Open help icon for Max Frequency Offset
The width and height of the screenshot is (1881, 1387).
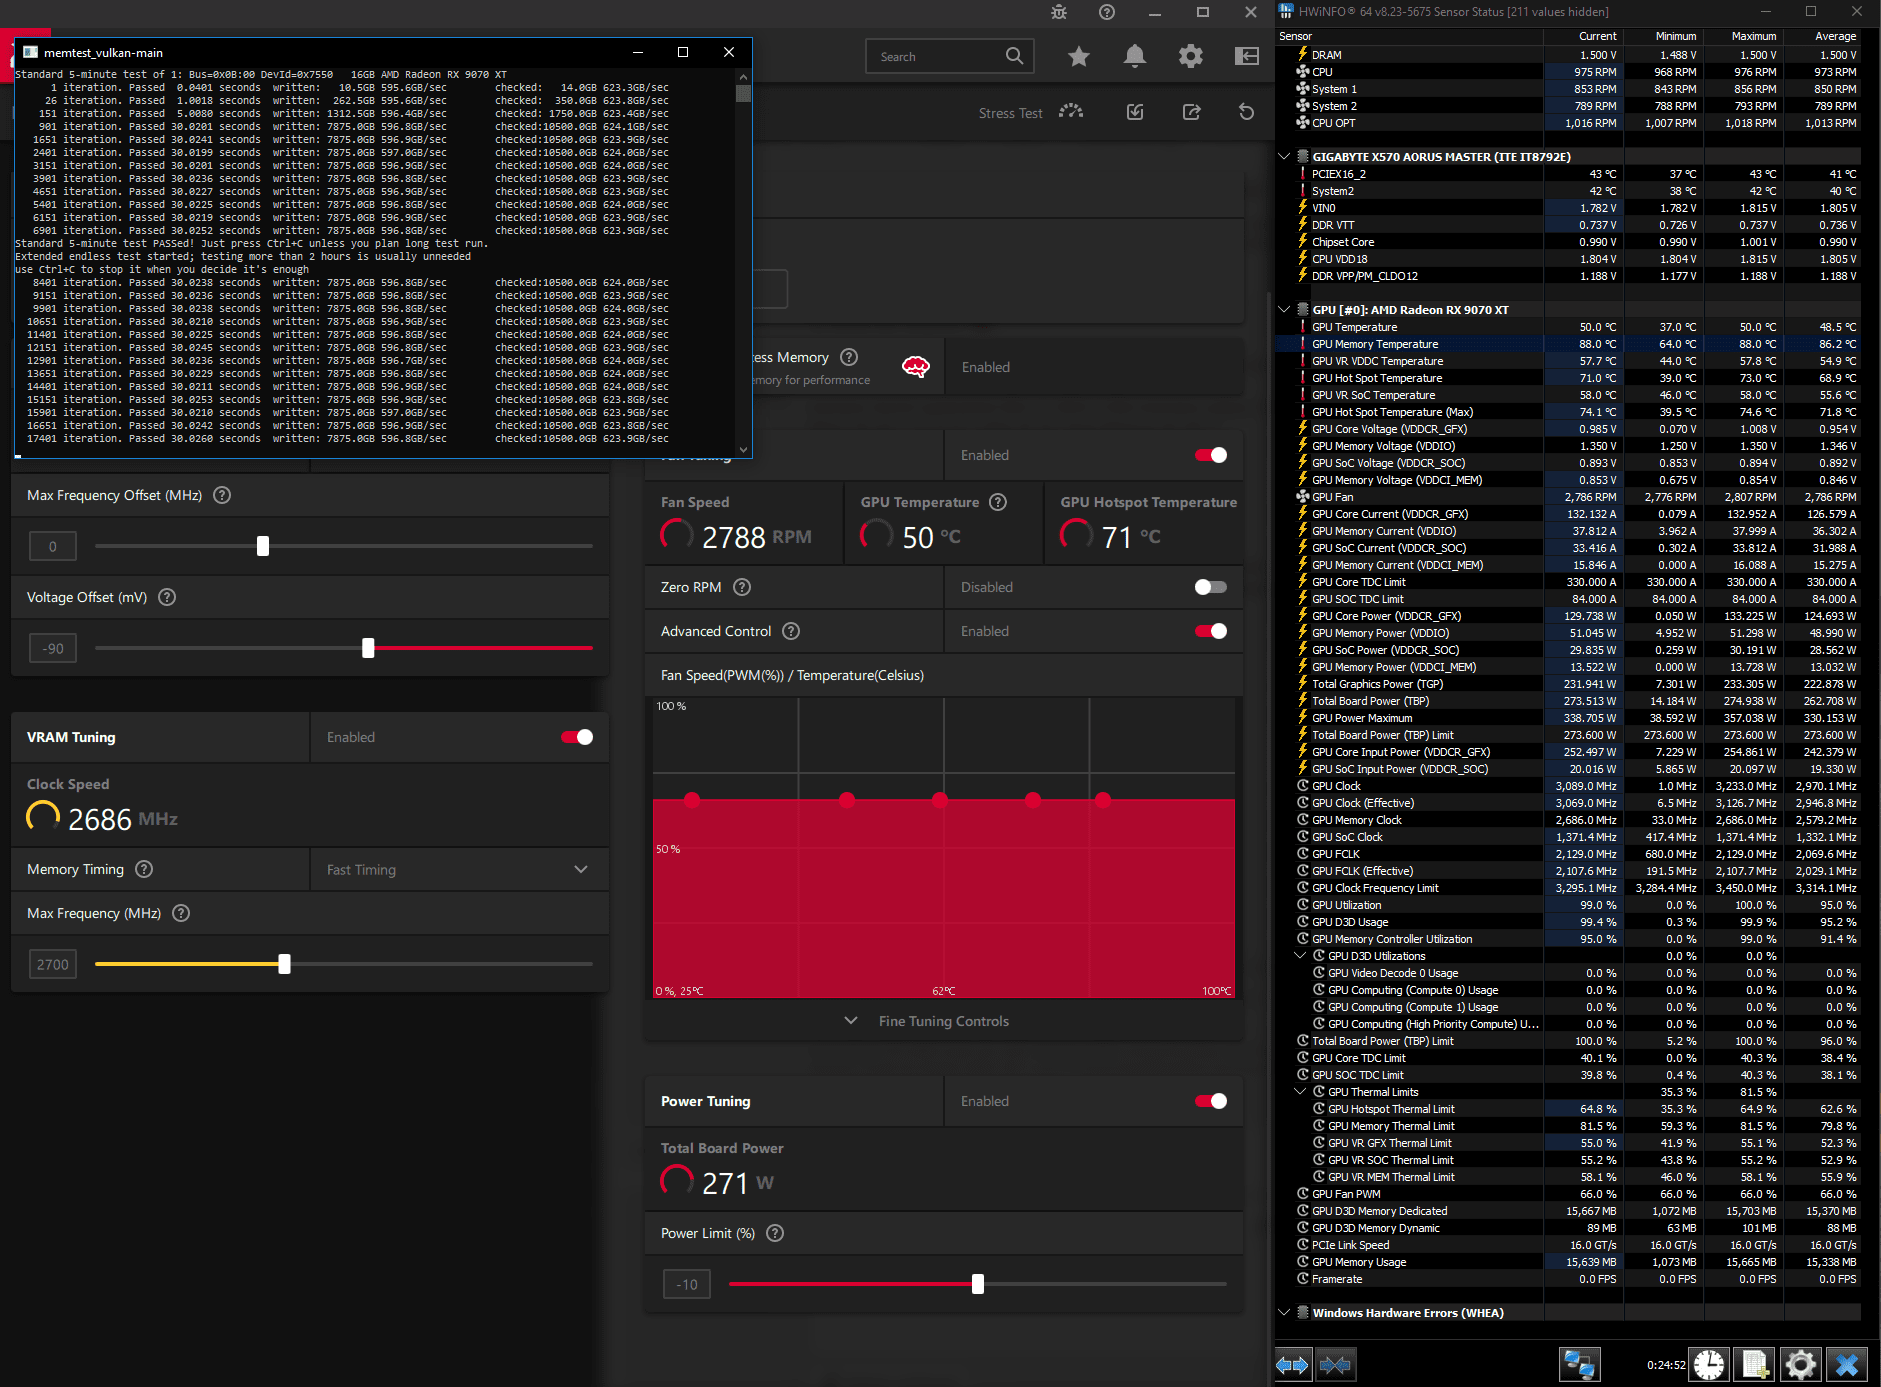click(222, 495)
